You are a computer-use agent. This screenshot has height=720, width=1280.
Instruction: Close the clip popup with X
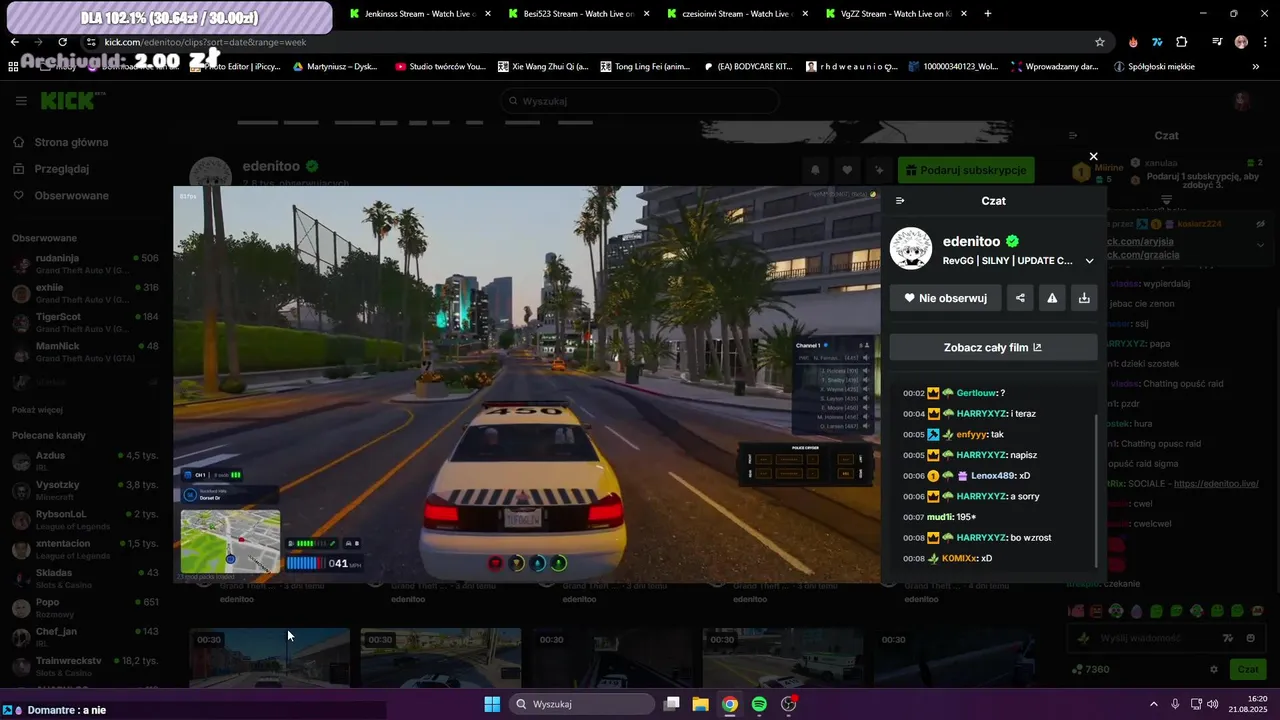coord(1093,156)
